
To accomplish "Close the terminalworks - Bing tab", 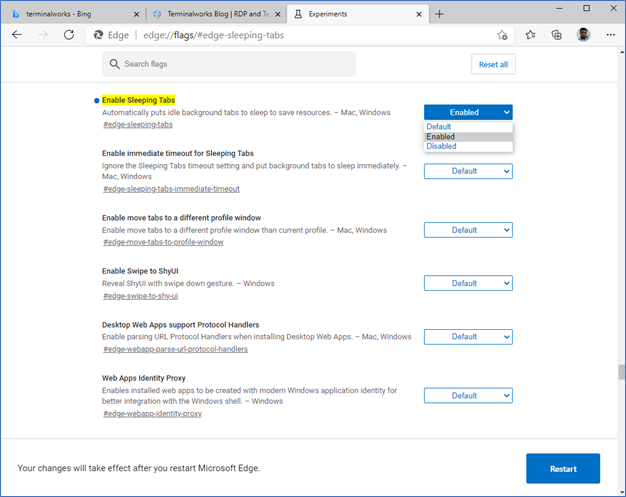I will [x=136, y=14].
